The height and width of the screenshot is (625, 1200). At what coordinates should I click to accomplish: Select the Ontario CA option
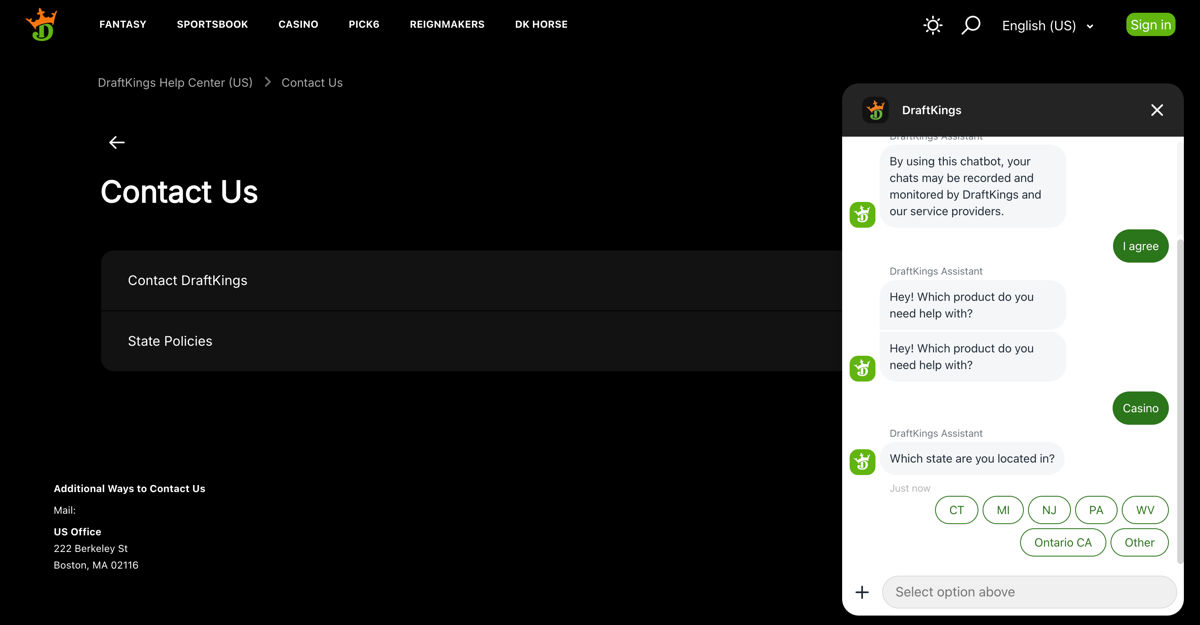[x=1063, y=542]
